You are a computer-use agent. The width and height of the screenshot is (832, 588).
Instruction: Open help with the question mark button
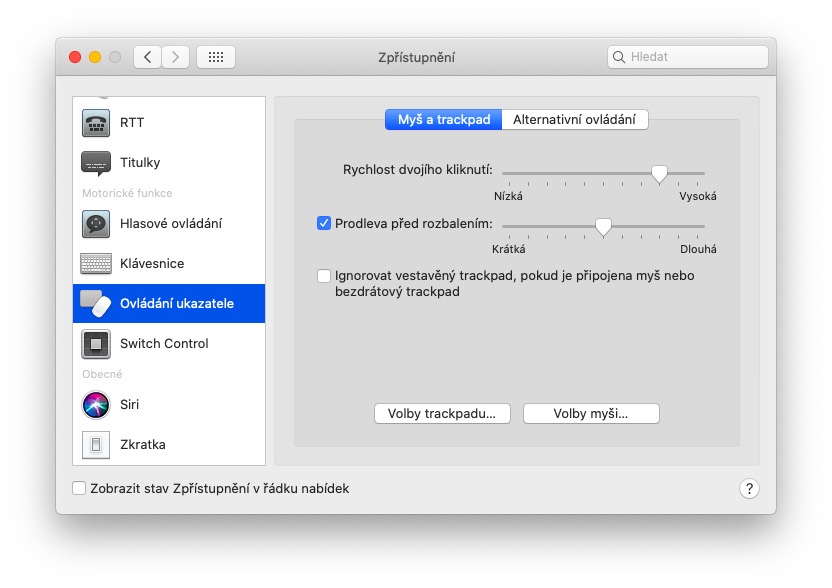pyautogui.click(x=749, y=488)
